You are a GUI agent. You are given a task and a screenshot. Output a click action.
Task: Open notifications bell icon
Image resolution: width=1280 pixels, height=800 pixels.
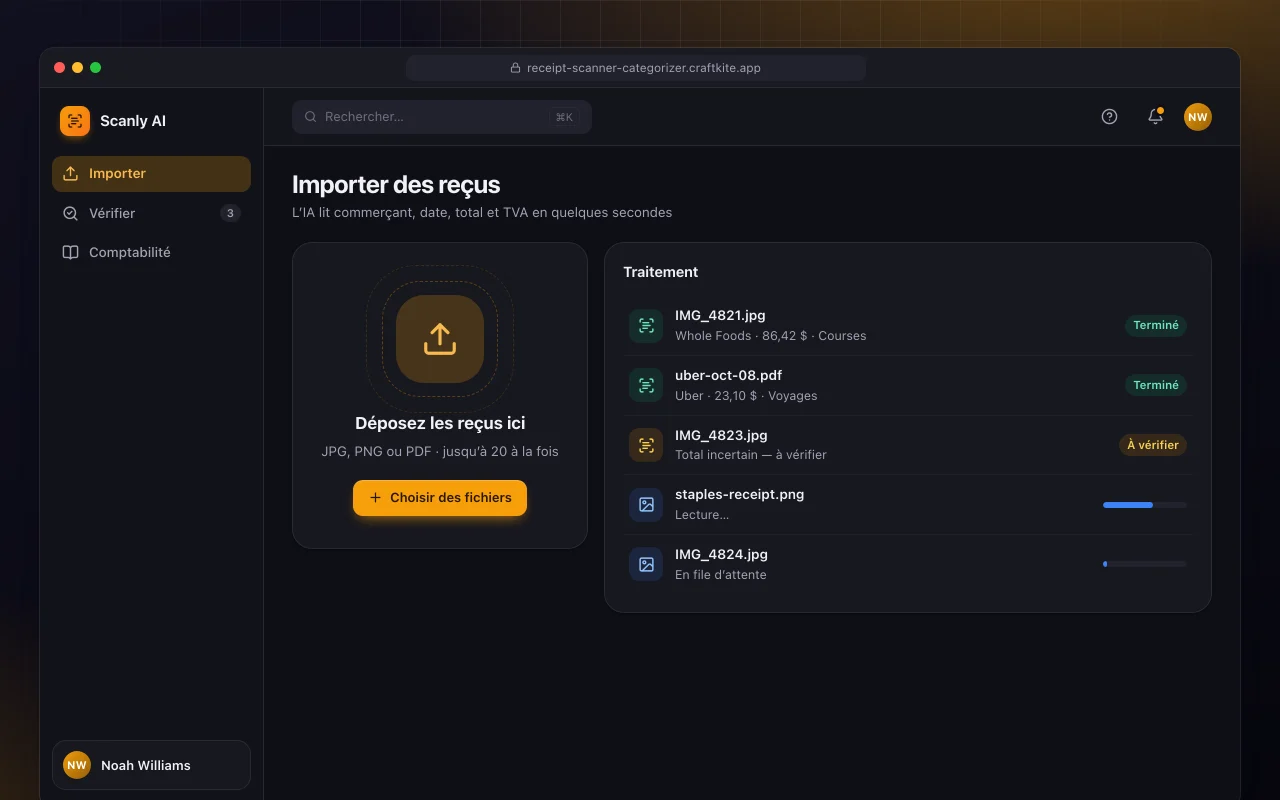1155,117
